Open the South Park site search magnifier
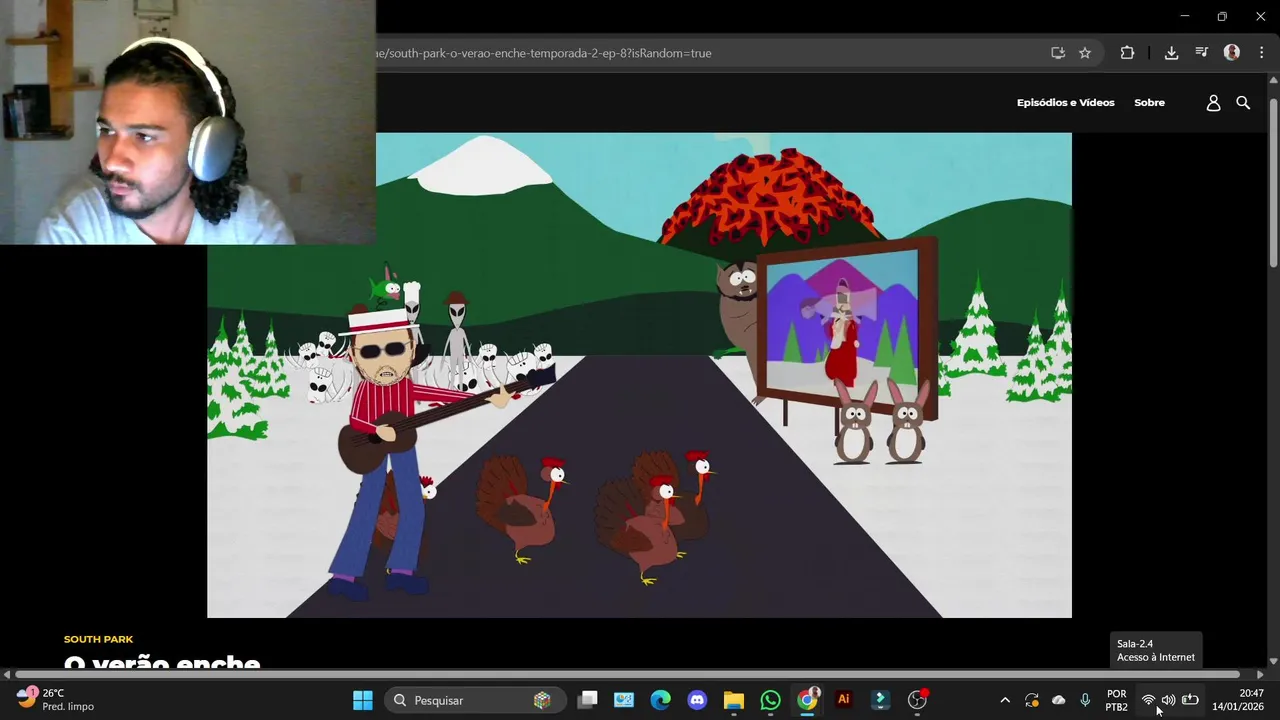The width and height of the screenshot is (1280, 720). tap(1243, 102)
